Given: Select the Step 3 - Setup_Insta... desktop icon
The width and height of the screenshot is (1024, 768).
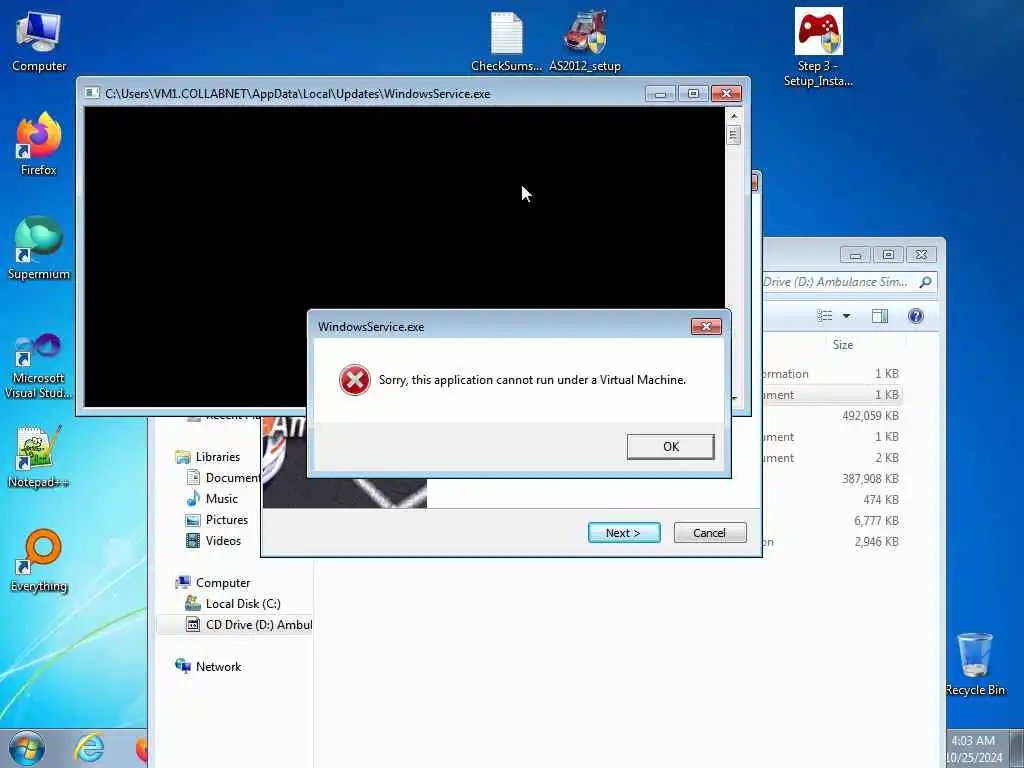Looking at the screenshot, I should click(818, 47).
